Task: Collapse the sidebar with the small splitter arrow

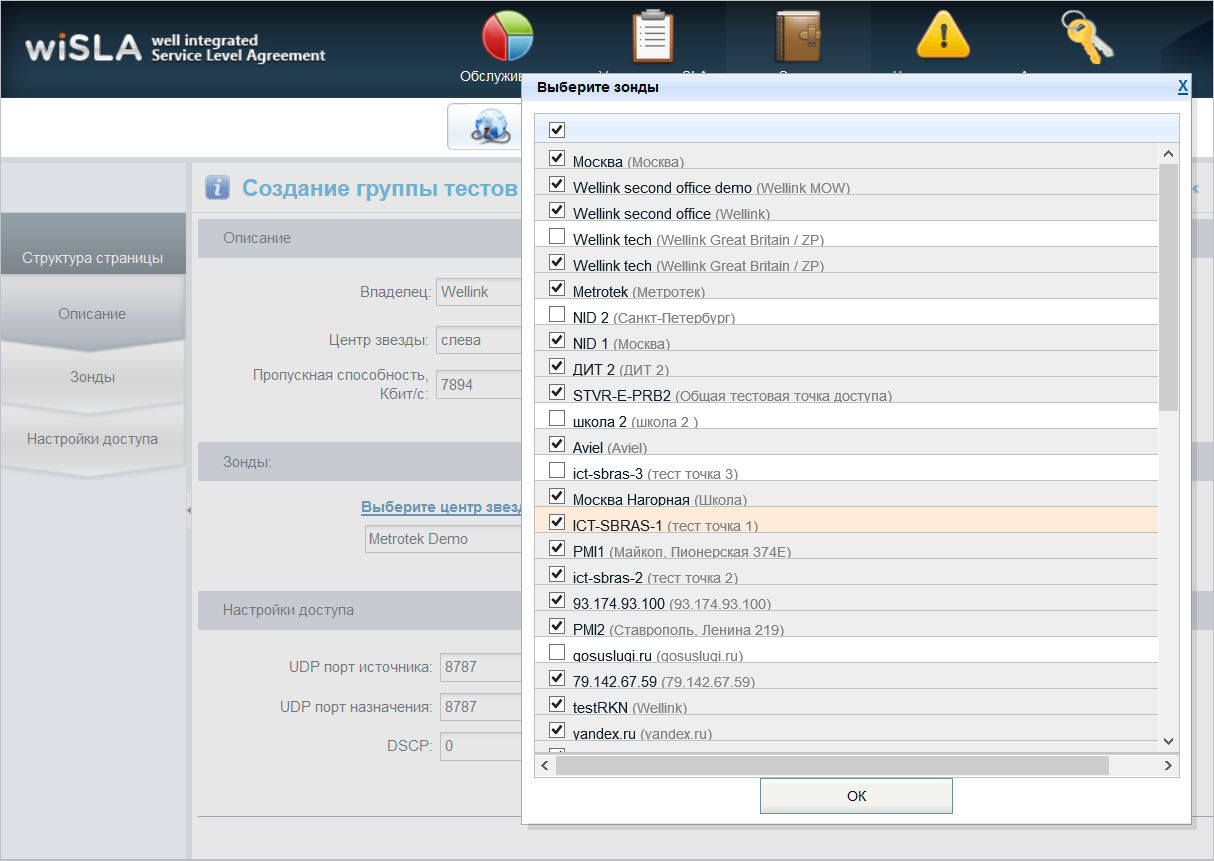Action: point(189,510)
